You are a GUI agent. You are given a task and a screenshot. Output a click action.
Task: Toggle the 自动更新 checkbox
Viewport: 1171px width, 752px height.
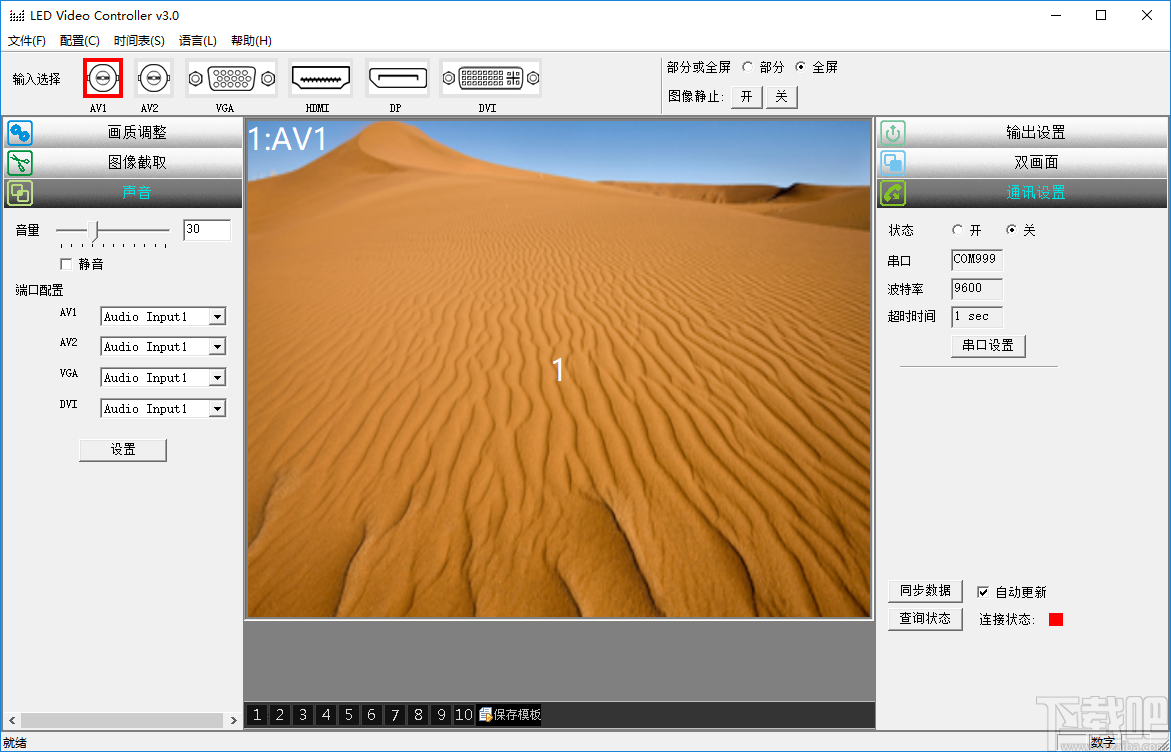983,592
